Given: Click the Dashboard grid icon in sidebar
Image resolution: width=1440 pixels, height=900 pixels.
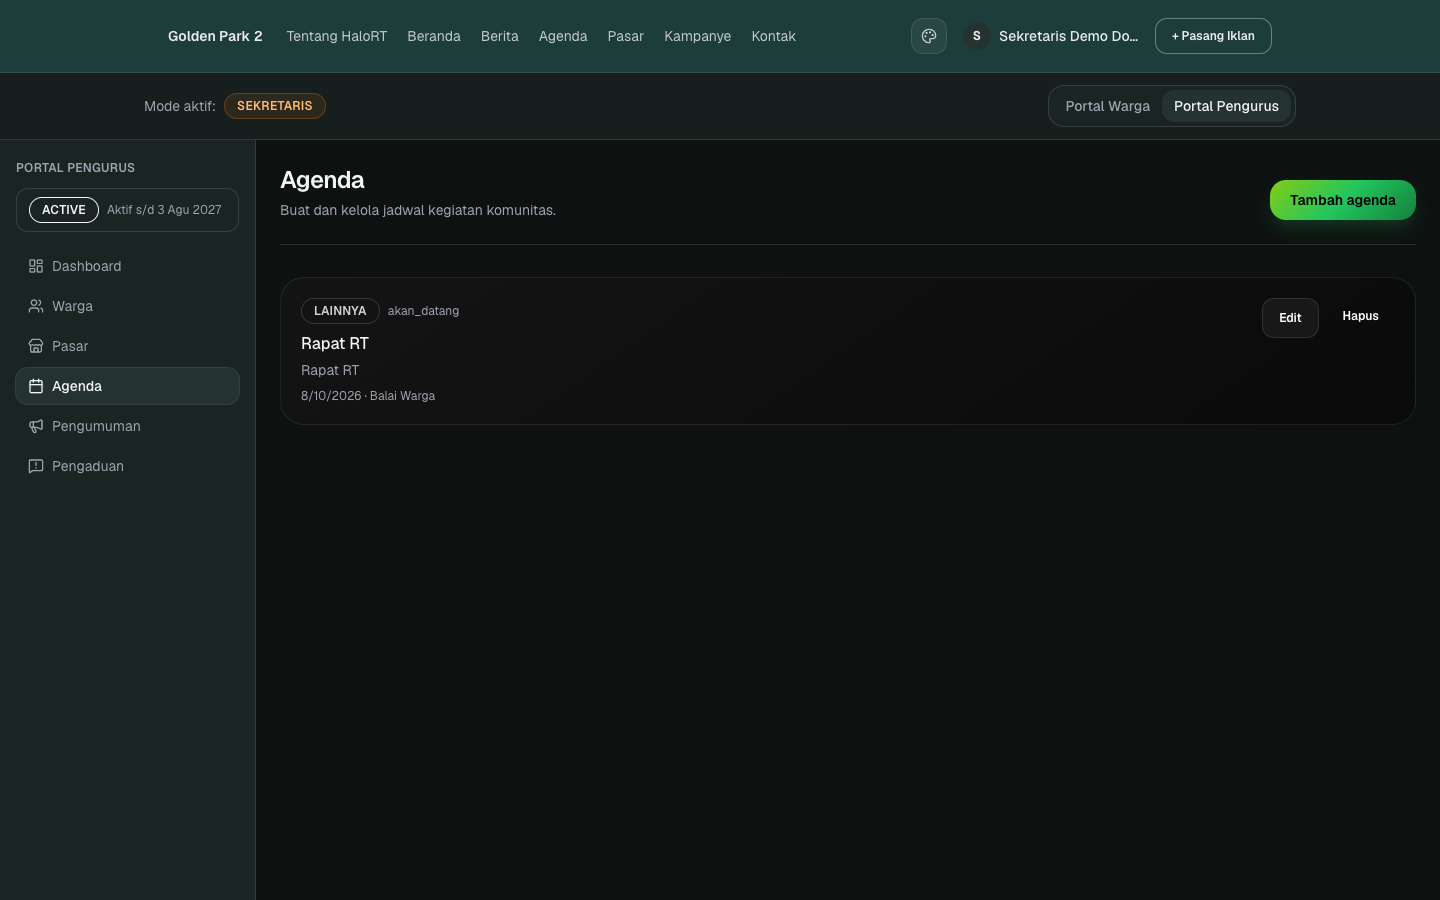Looking at the screenshot, I should 36,266.
